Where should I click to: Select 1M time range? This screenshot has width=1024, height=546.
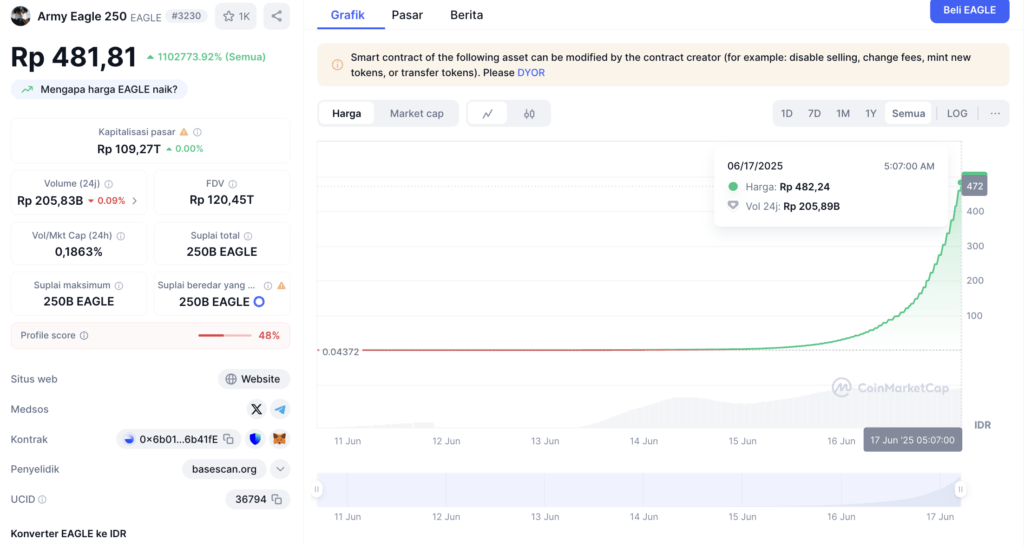click(x=843, y=114)
